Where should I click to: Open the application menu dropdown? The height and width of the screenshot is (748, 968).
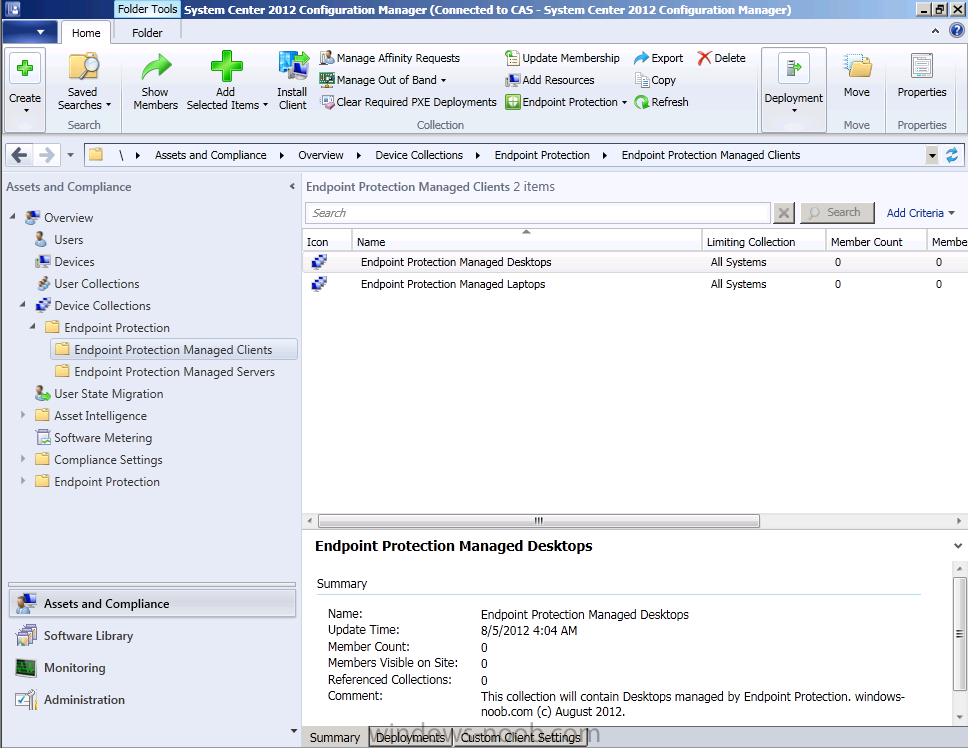[30, 32]
